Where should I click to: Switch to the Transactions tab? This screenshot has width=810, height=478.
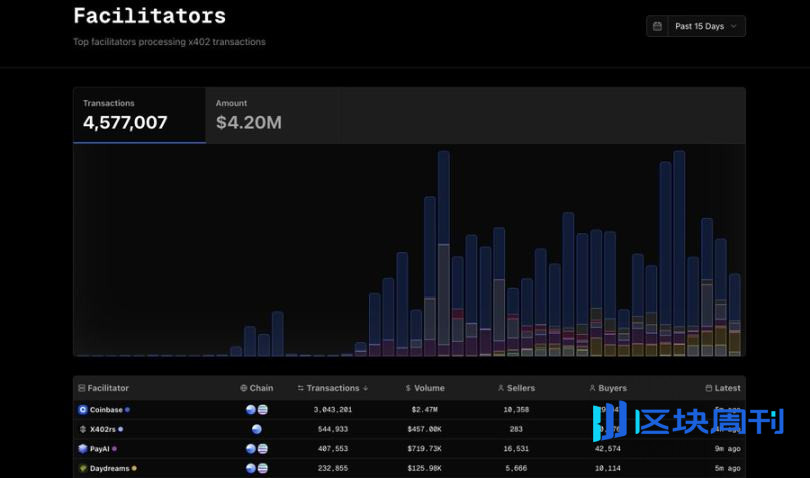coord(139,115)
